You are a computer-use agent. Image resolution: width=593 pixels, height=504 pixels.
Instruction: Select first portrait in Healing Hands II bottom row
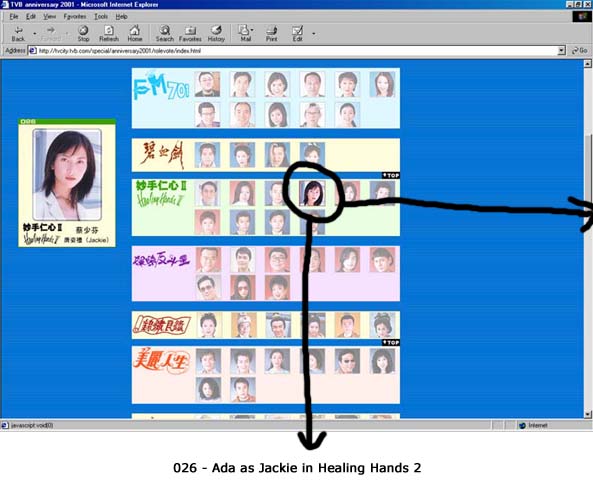(x=207, y=222)
